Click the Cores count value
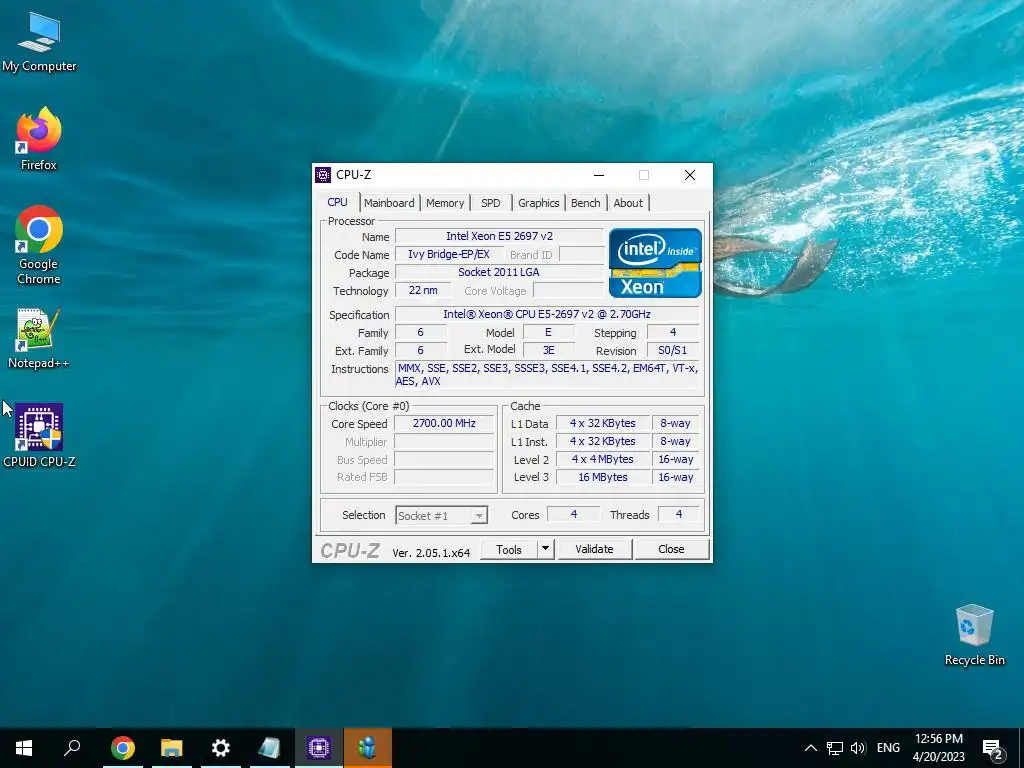 573,515
